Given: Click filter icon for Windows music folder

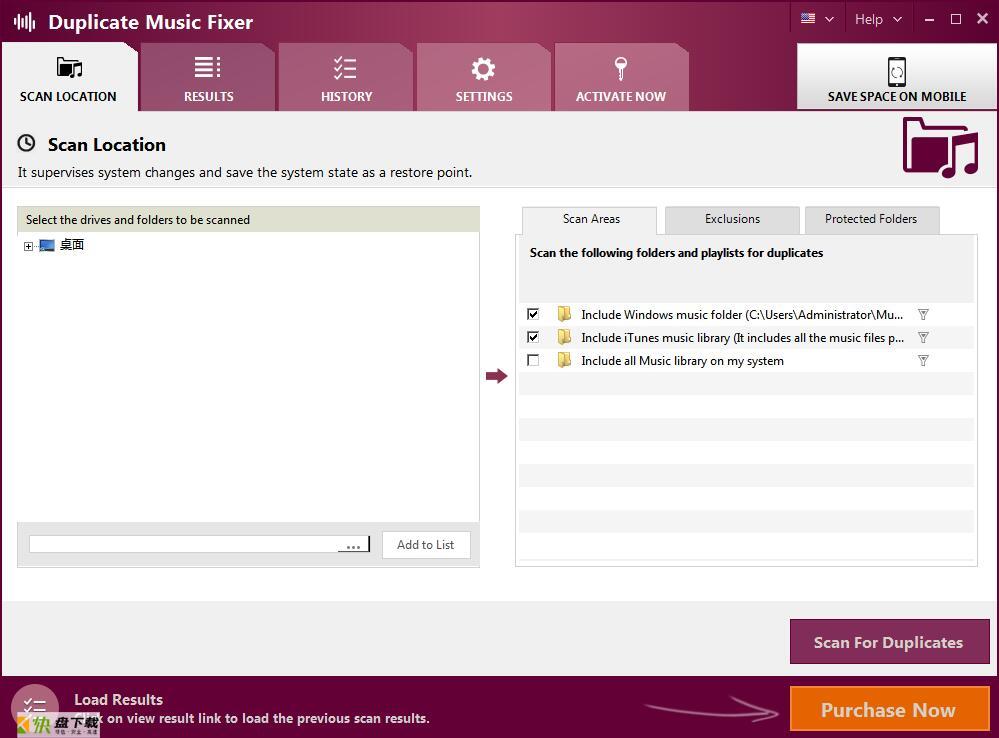Looking at the screenshot, I should pyautogui.click(x=923, y=314).
